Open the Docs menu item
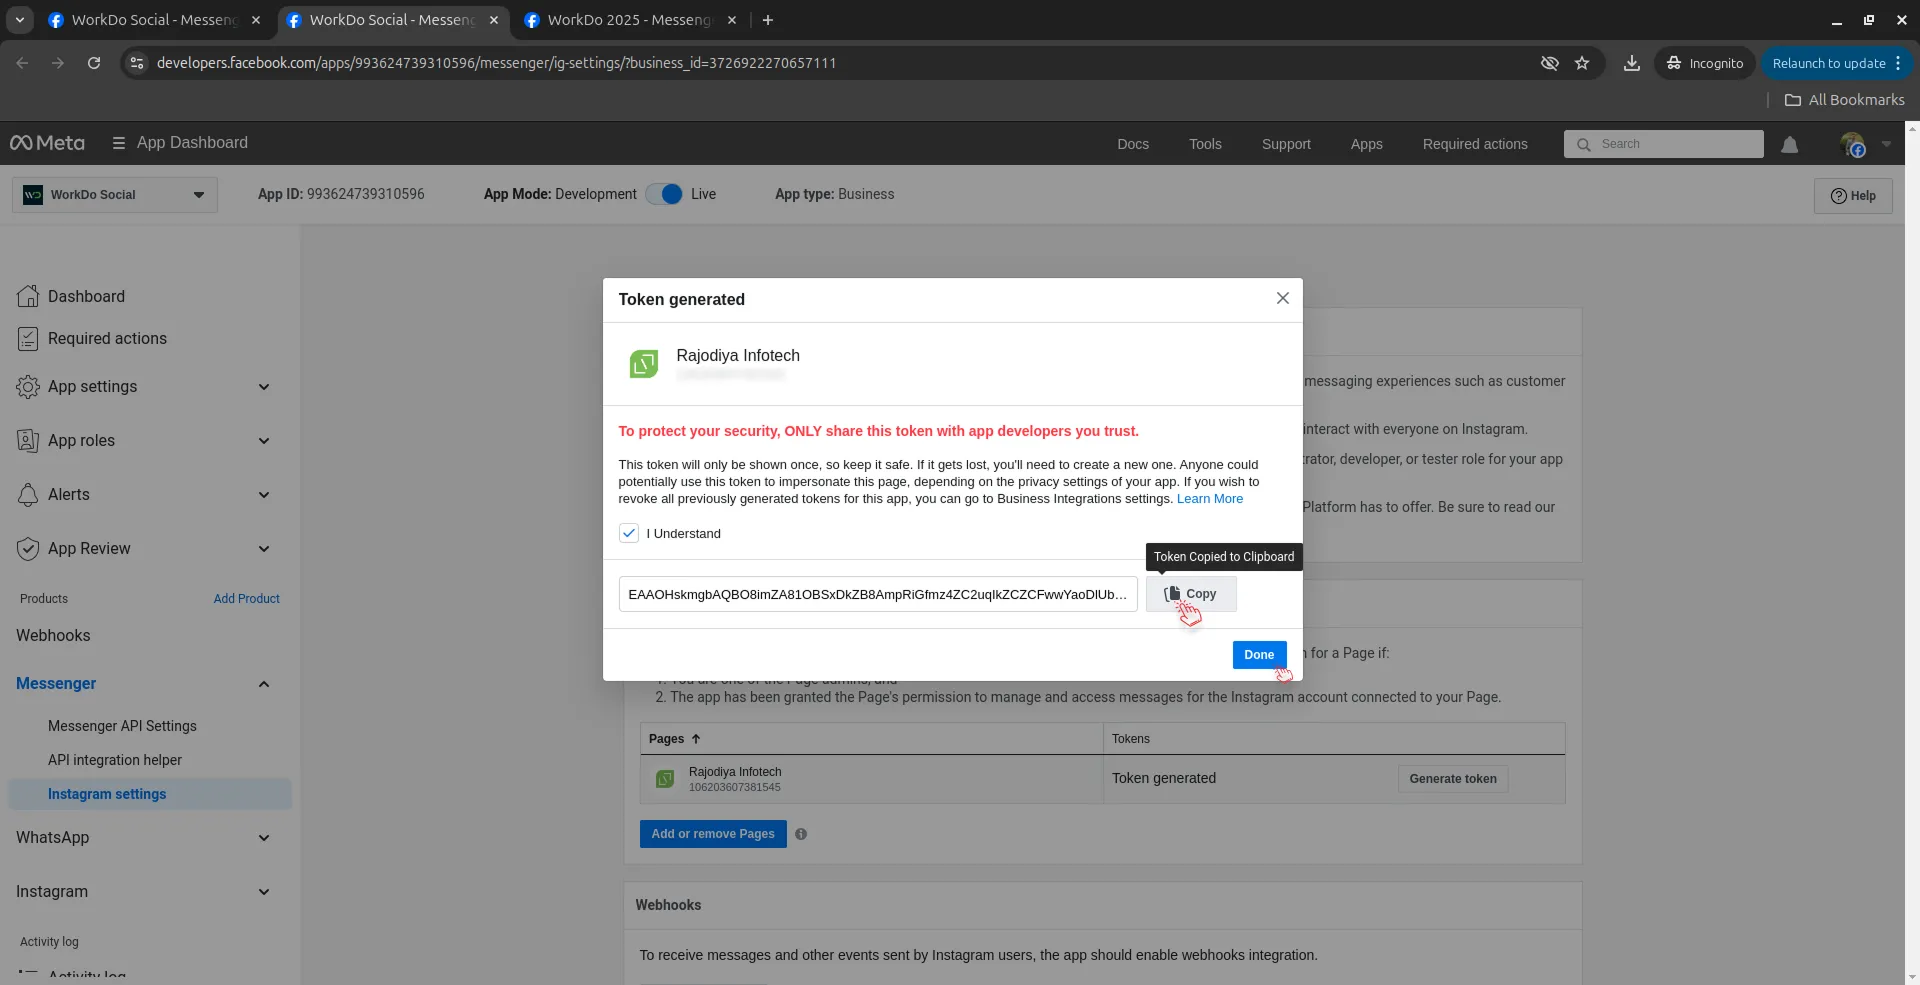This screenshot has width=1920, height=985. point(1132,144)
